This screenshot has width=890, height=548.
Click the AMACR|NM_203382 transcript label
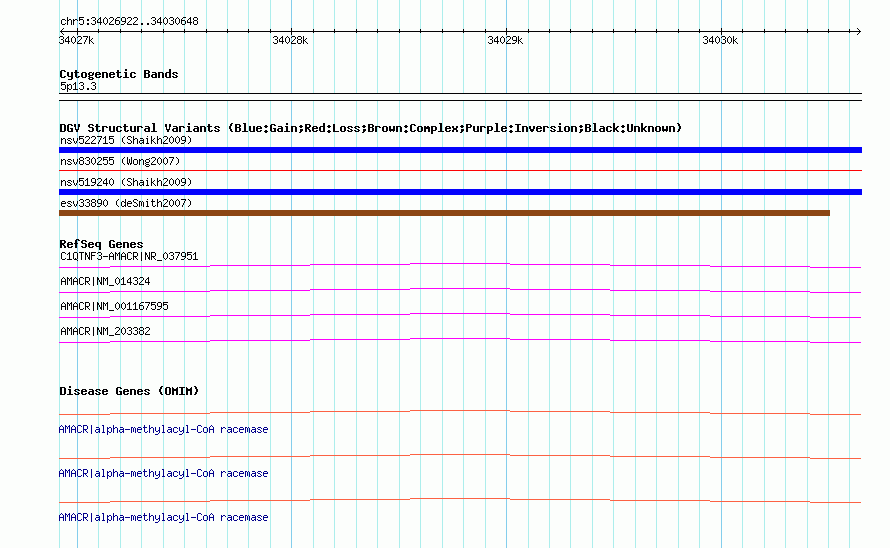tap(105, 332)
